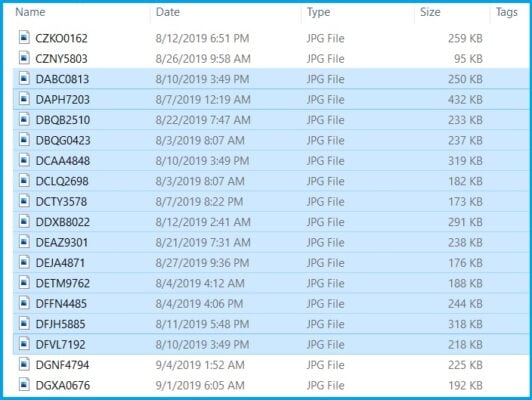The width and height of the screenshot is (532, 400).
Task: Select the DBQG0423 file icon
Action: 24,140
